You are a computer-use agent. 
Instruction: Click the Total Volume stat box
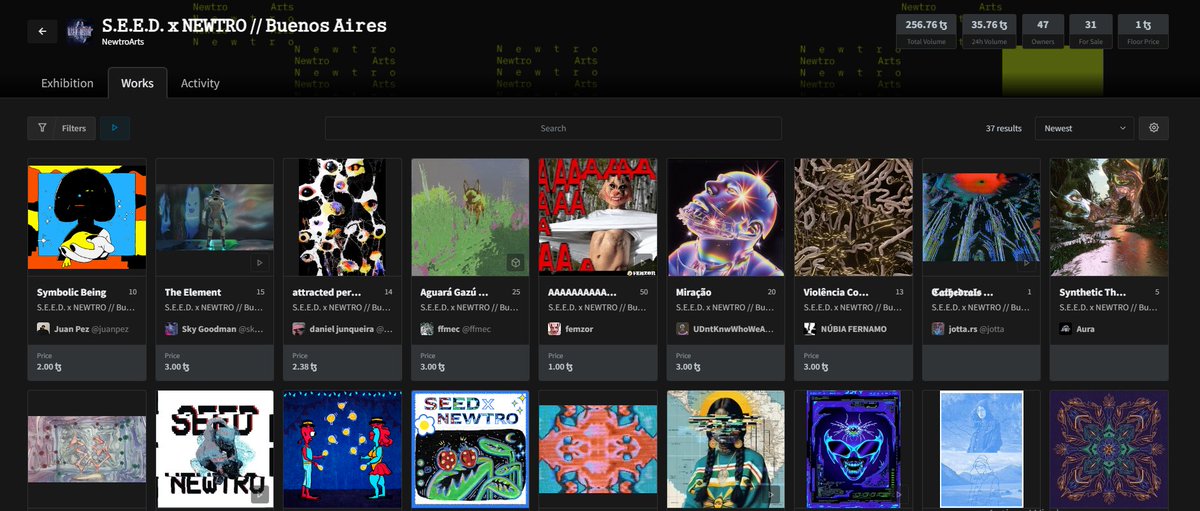click(927, 31)
